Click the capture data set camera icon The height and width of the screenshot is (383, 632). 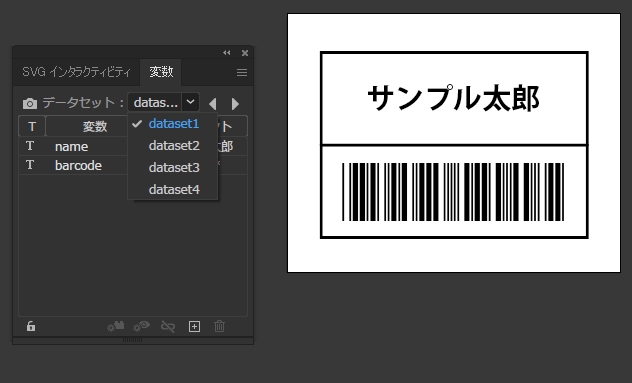(x=30, y=104)
